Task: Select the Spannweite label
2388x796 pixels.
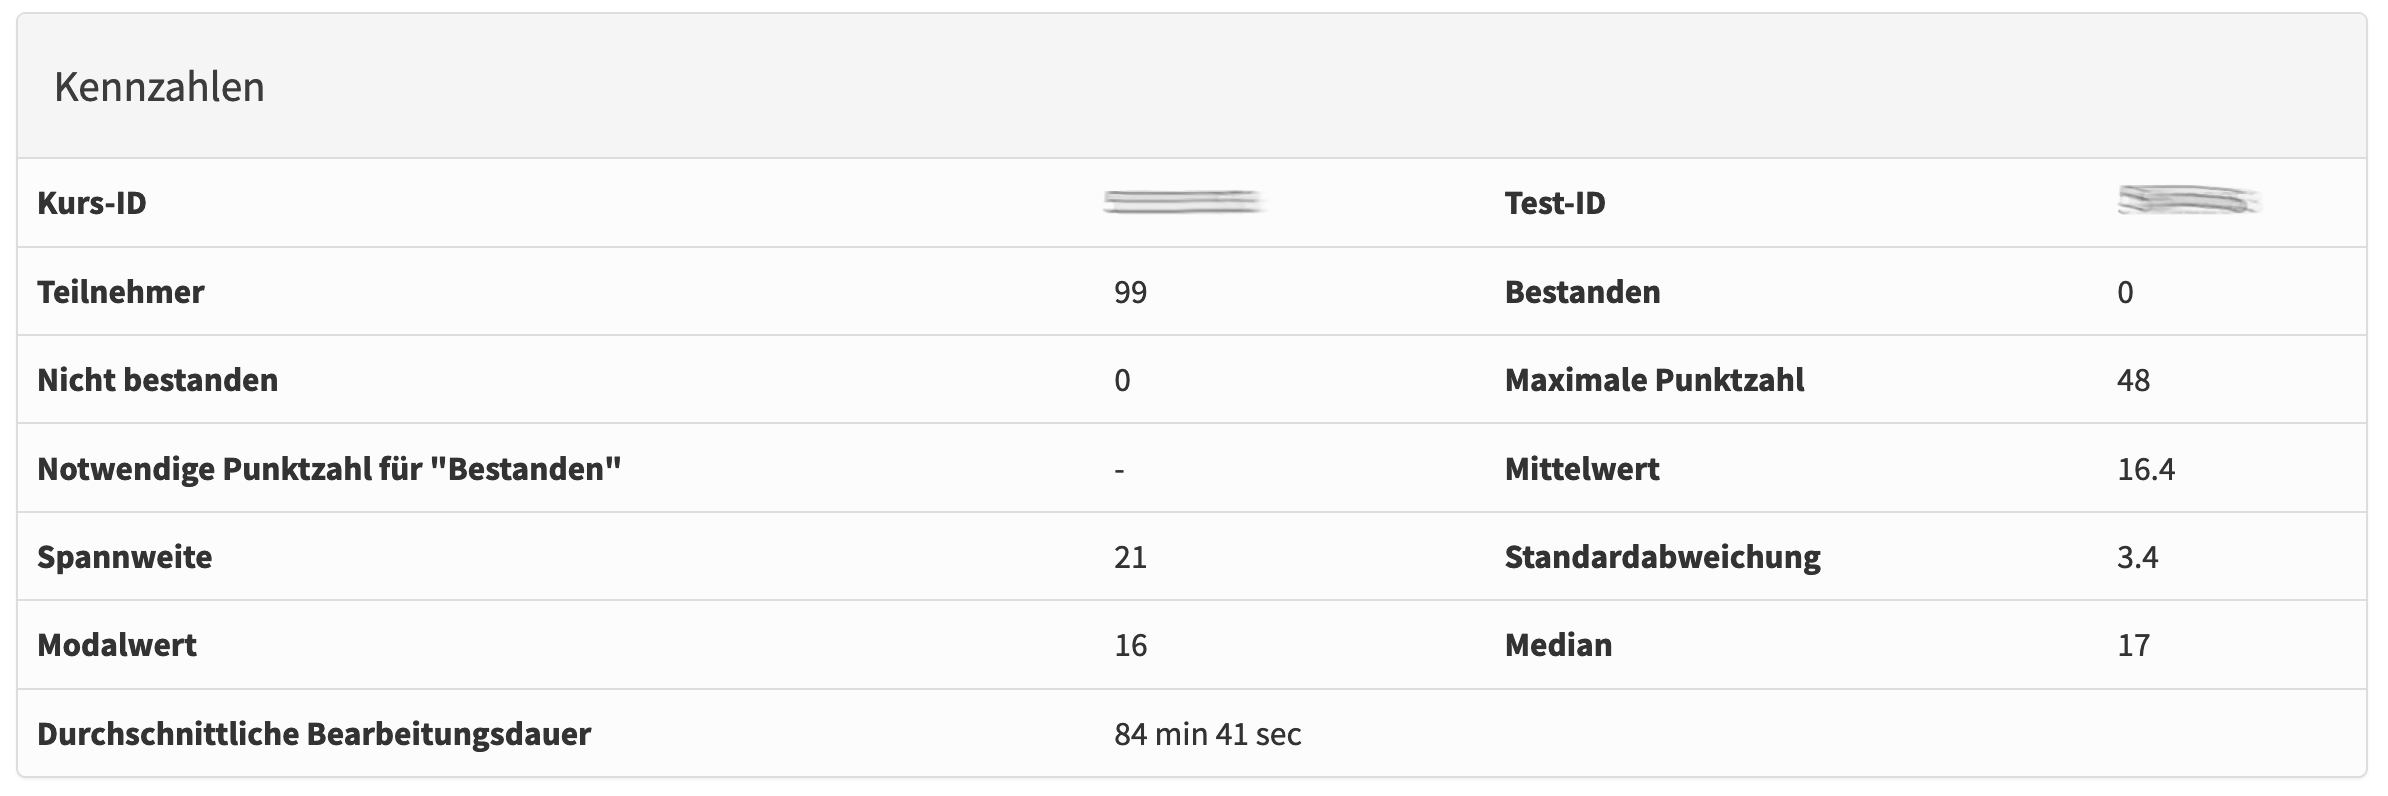Action: coord(124,557)
